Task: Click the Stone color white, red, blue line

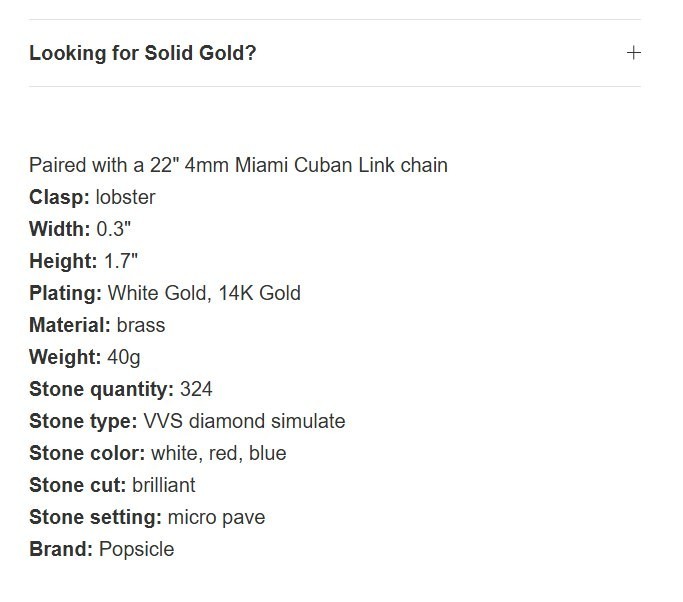Action: click(x=158, y=453)
